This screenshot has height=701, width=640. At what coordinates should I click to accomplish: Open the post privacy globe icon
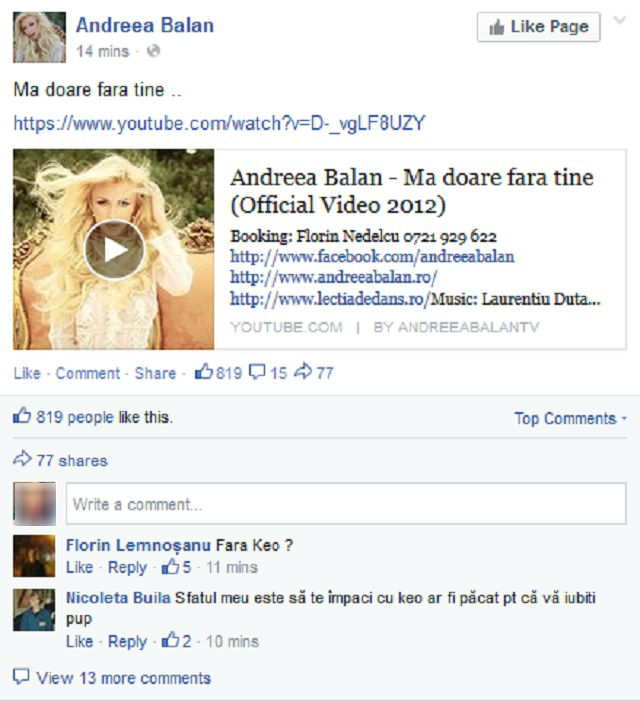153,51
